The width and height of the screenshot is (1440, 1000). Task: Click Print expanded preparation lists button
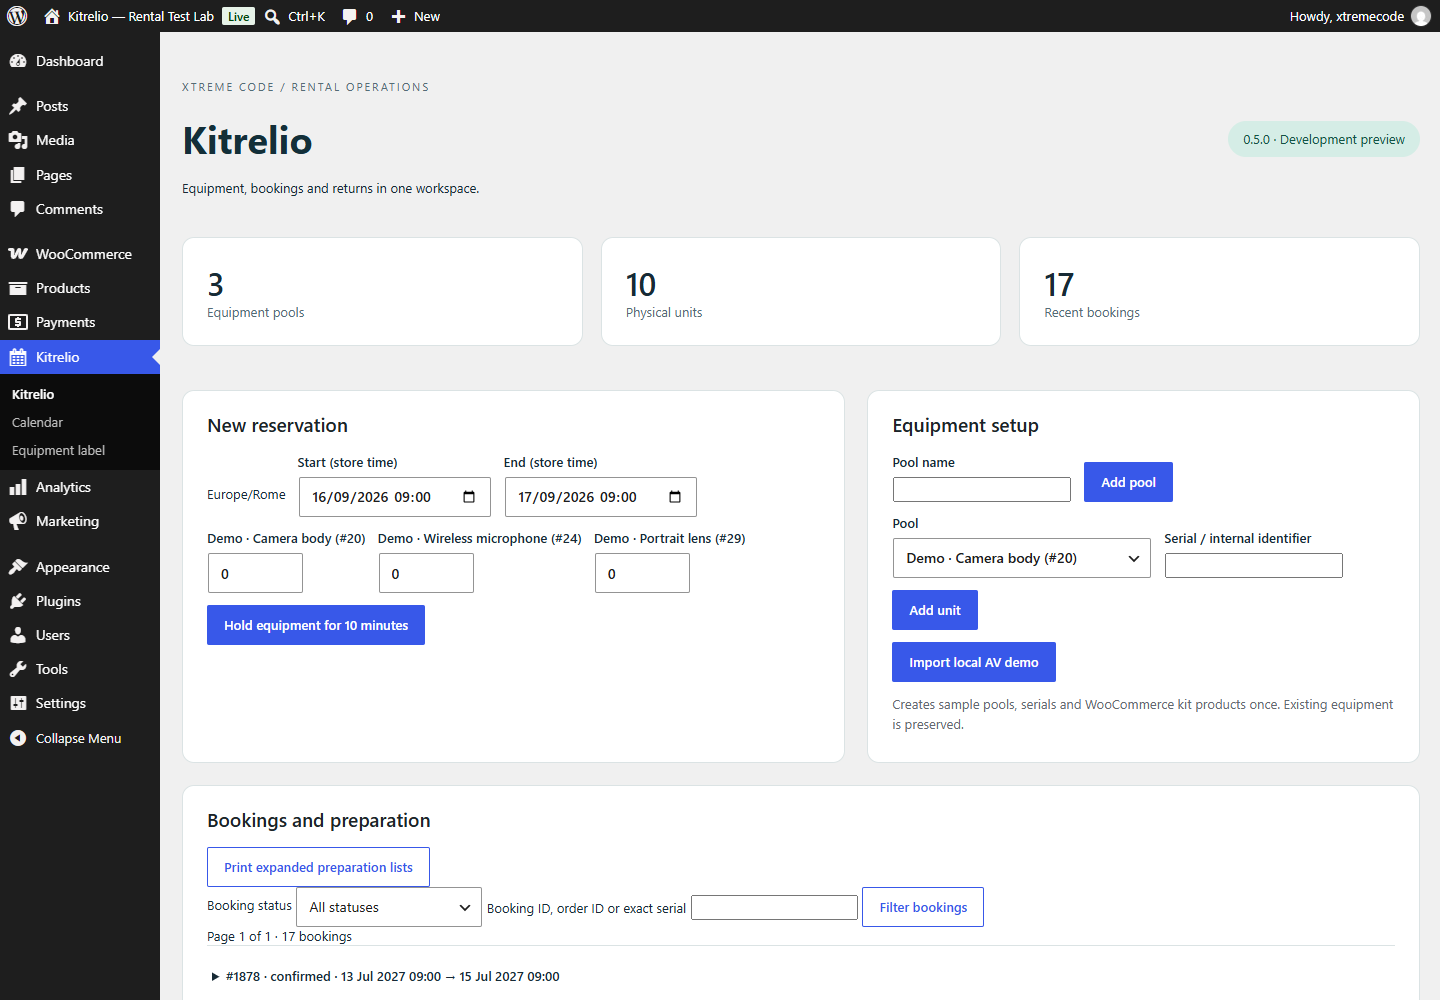pyautogui.click(x=318, y=867)
